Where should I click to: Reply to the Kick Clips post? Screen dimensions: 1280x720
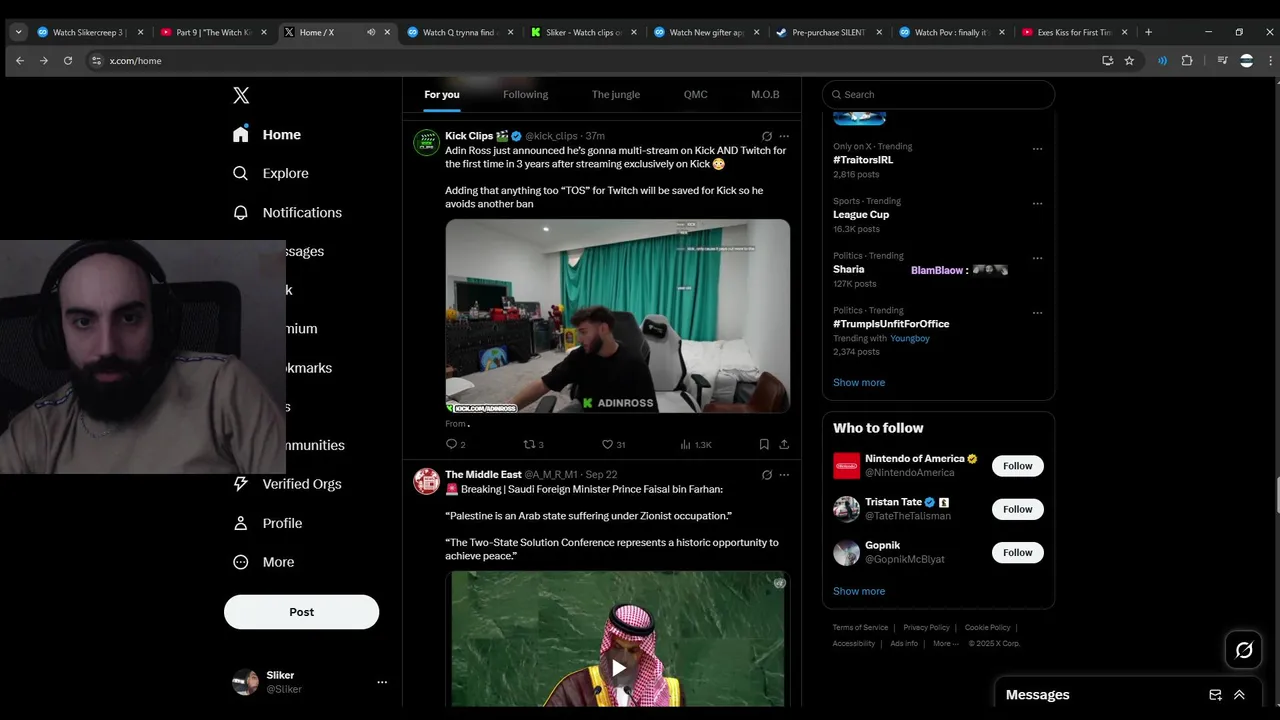(451, 444)
